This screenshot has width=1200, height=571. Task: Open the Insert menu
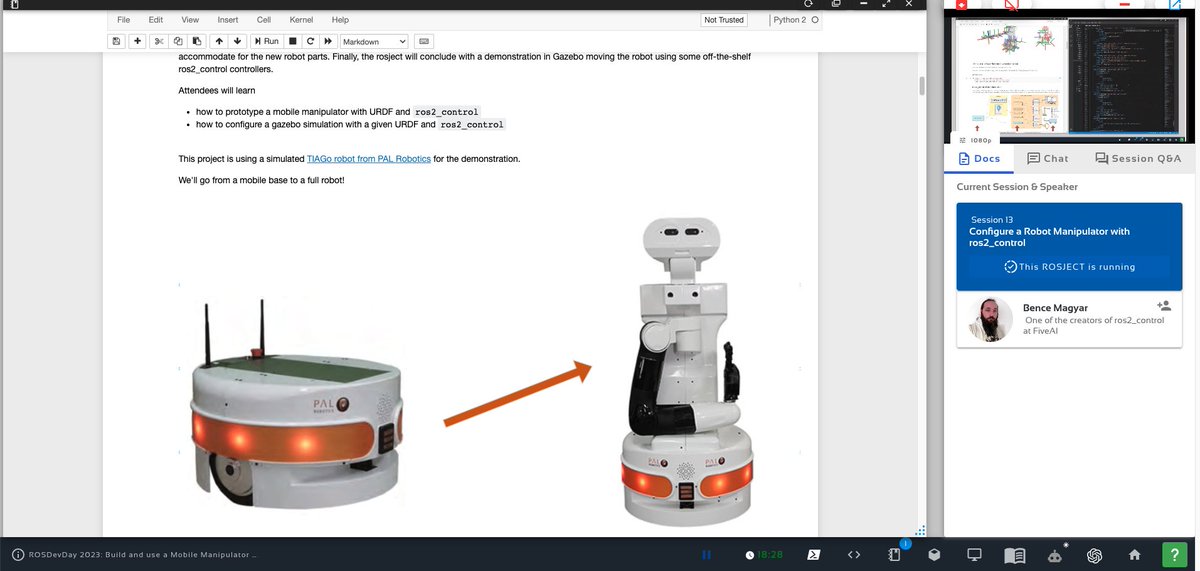pyautogui.click(x=228, y=20)
